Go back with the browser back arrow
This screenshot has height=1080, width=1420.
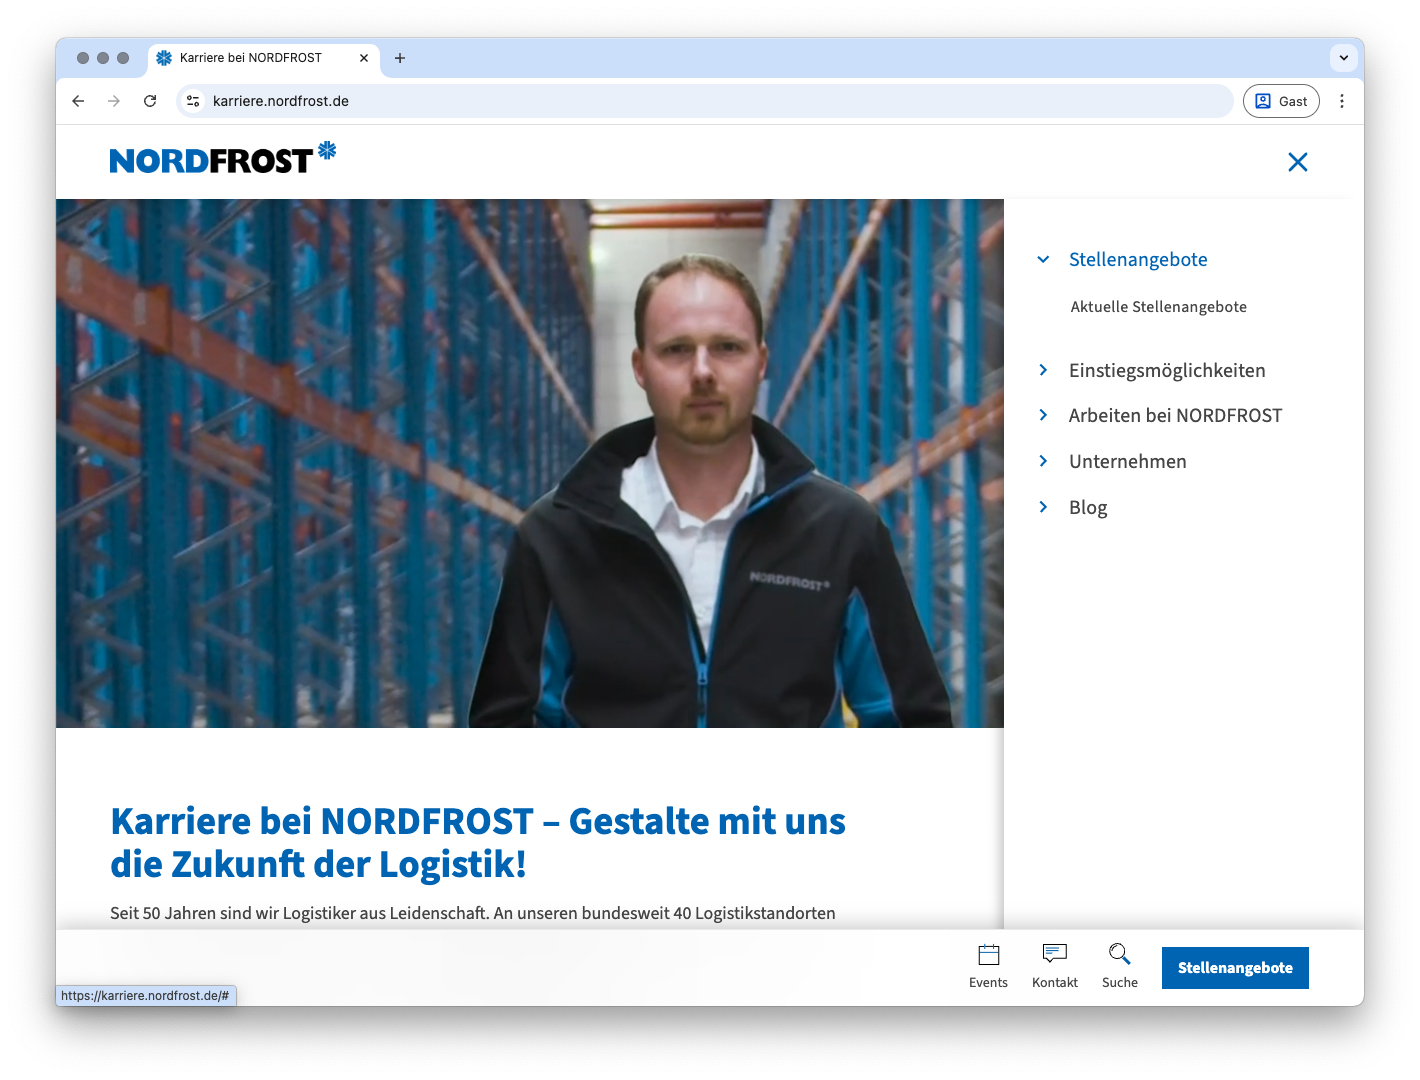tap(78, 101)
